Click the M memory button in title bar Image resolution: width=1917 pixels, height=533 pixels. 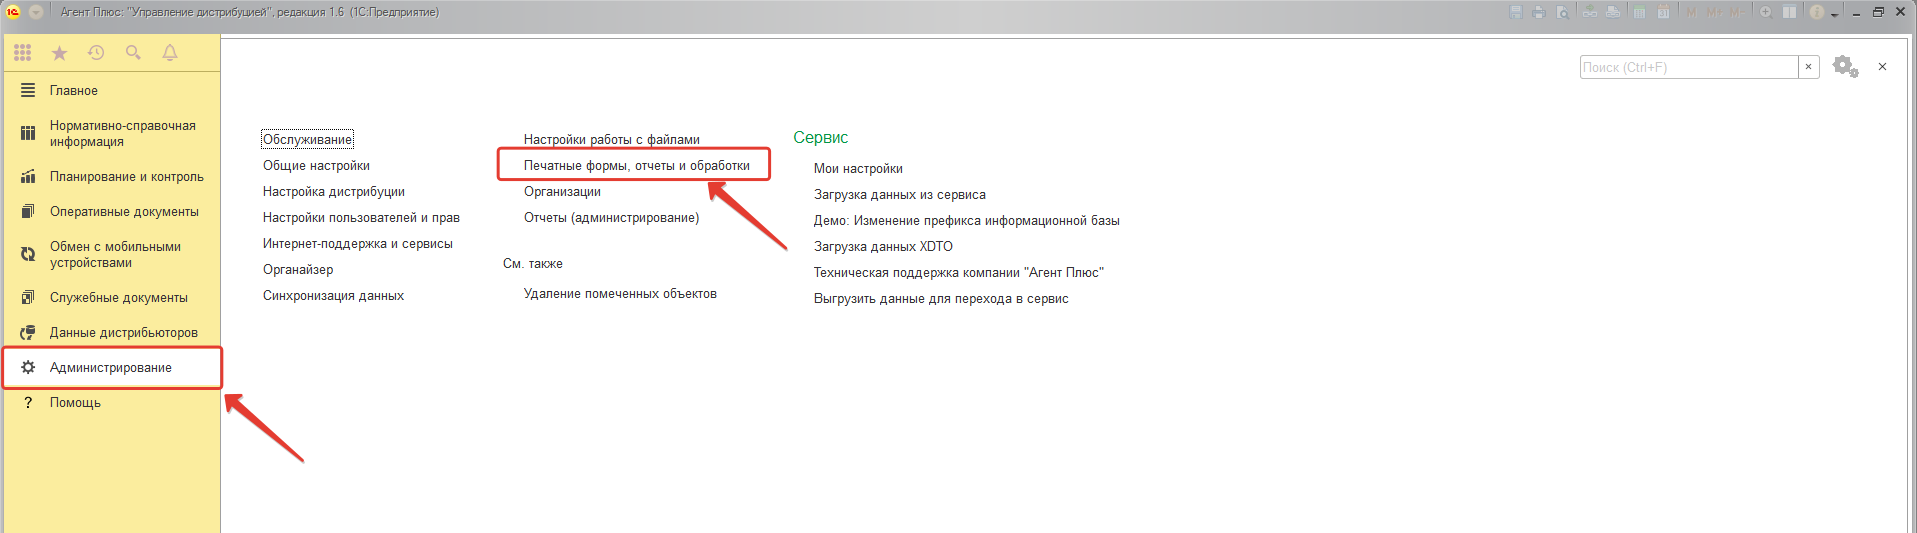[x=1691, y=12]
